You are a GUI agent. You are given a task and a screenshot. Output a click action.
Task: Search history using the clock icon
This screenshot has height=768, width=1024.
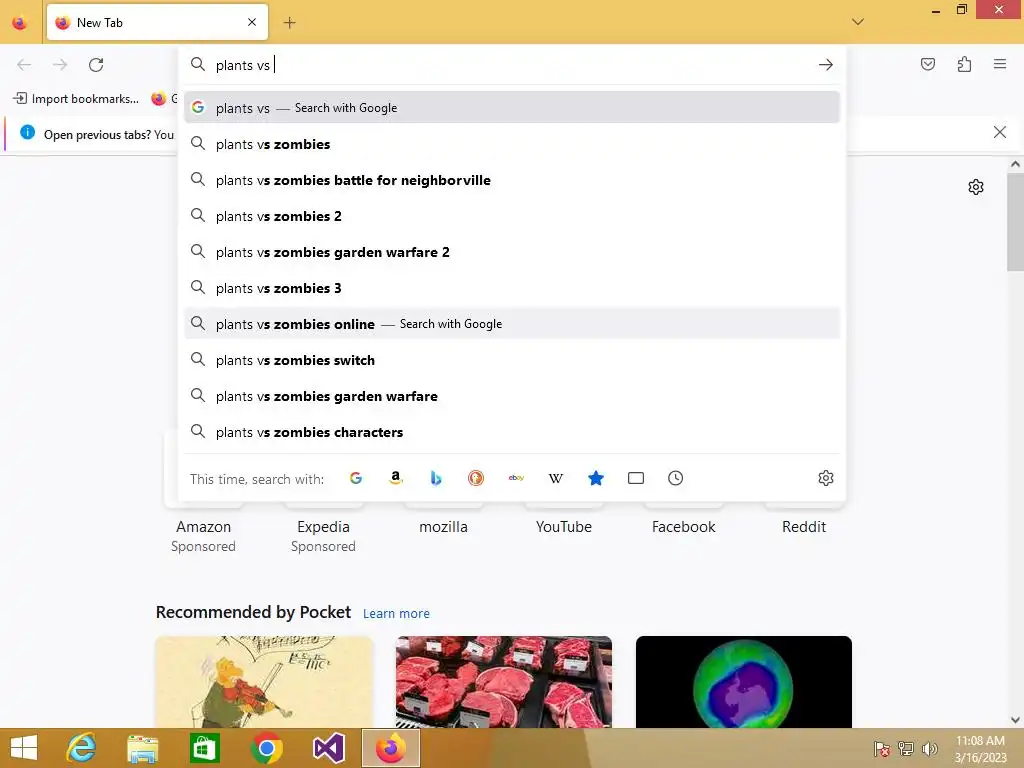click(675, 478)
